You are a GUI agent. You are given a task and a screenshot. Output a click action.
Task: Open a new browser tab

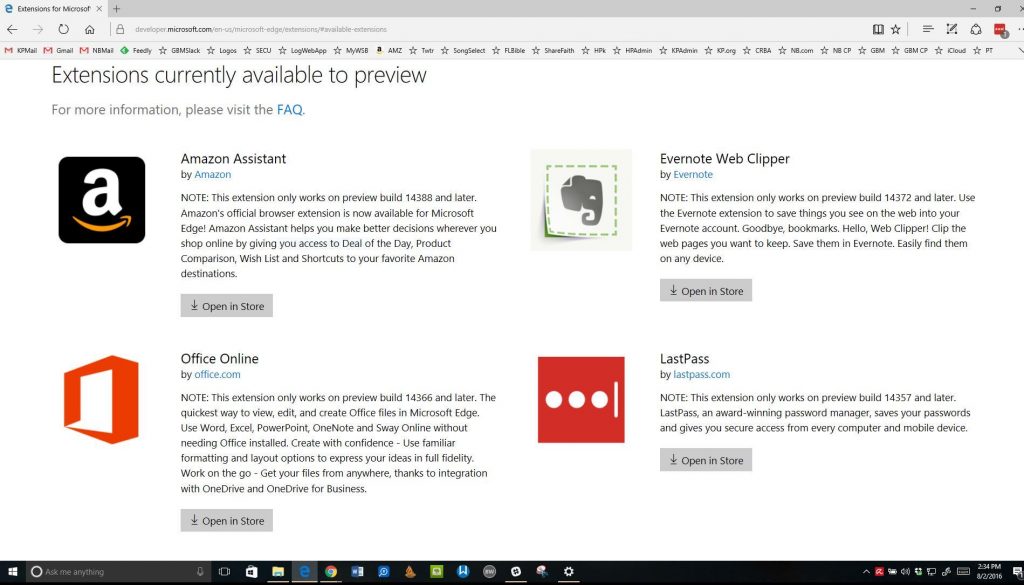[x=116, y=8]
